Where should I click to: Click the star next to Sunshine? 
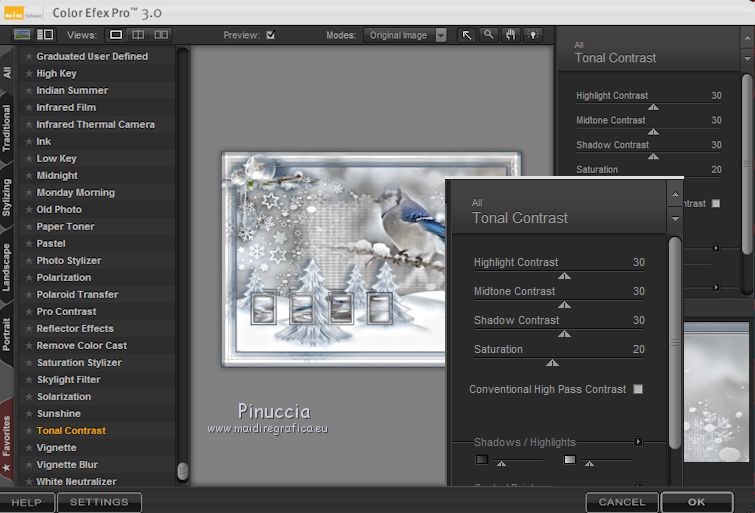29,413
